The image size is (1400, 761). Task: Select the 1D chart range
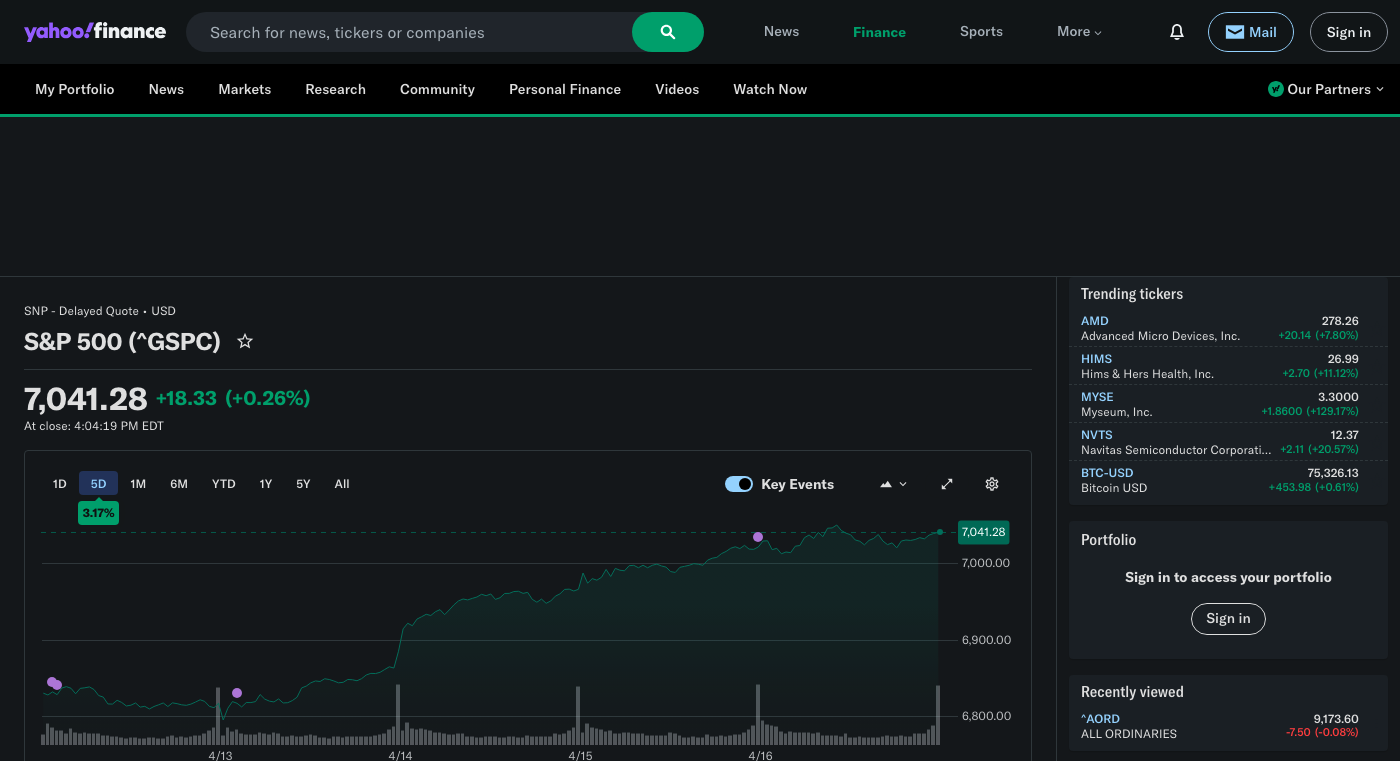coord(60,484)
